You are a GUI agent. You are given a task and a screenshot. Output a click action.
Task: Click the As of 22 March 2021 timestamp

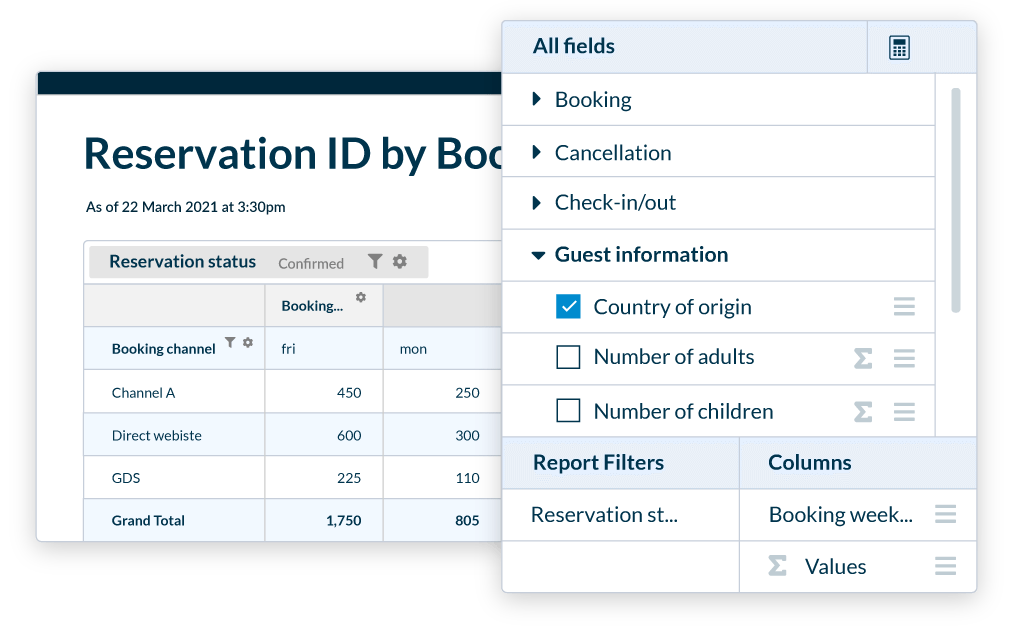[185, 207]
